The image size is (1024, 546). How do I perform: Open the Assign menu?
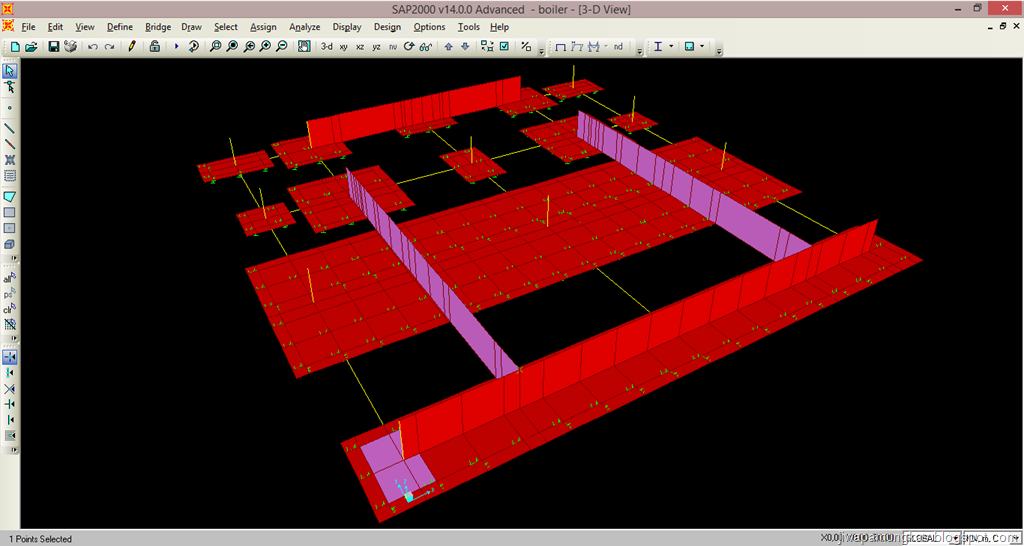point(263,27)
